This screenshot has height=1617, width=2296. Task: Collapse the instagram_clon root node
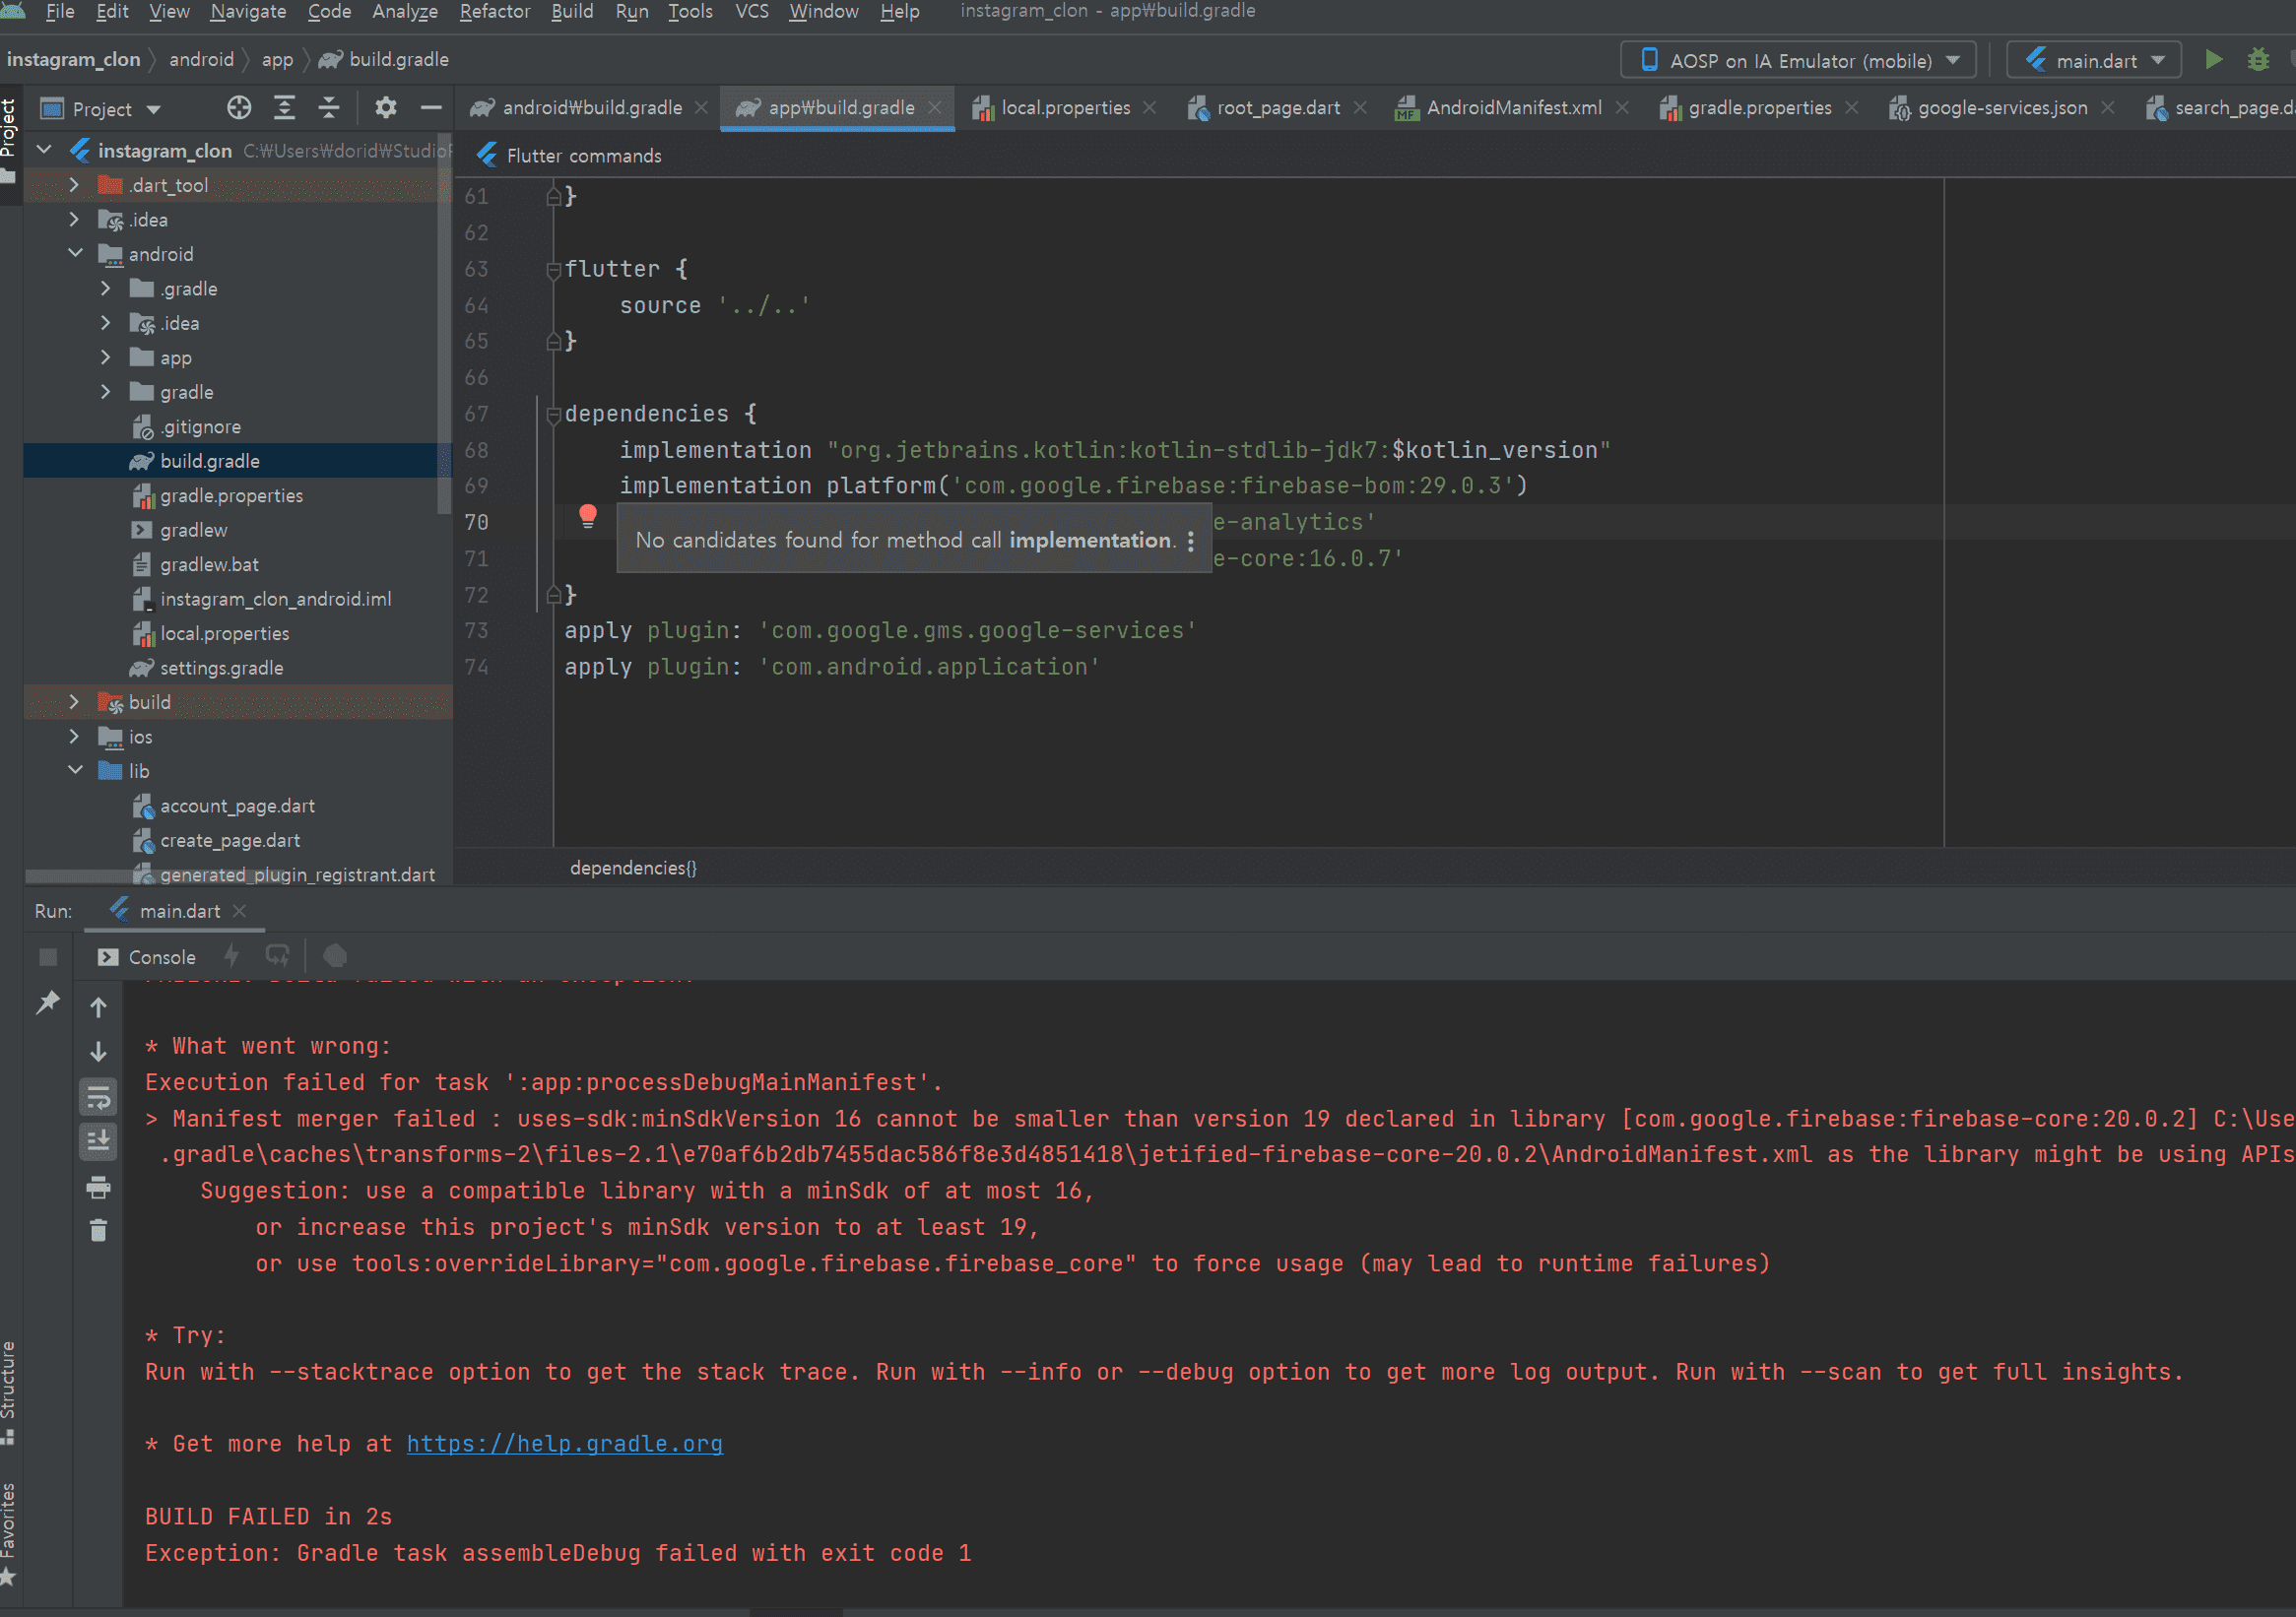44,150
